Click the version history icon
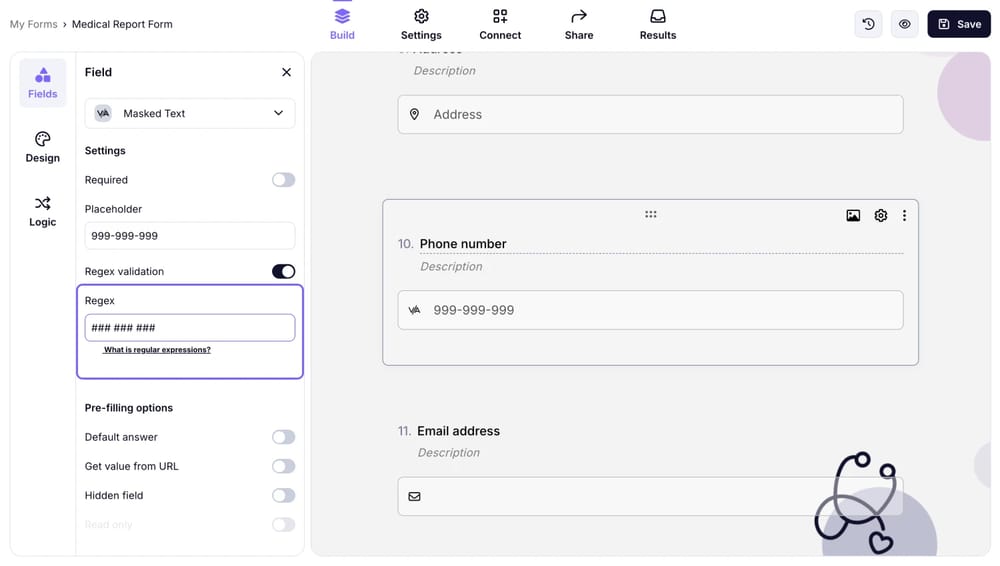Image resolution: width=1000 pixels, height=566 pixels. point(868,24)
